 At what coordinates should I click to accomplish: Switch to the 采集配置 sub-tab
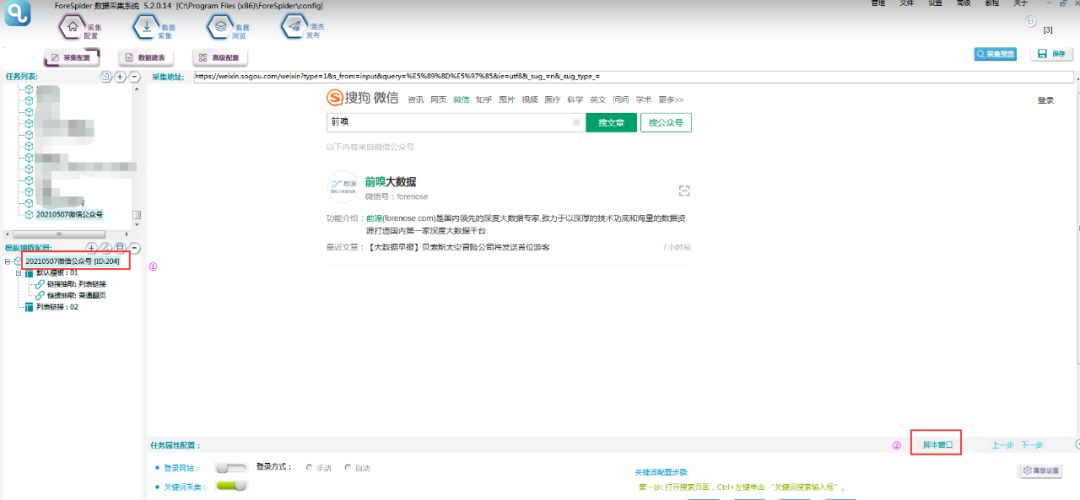[x=71, y=58]
